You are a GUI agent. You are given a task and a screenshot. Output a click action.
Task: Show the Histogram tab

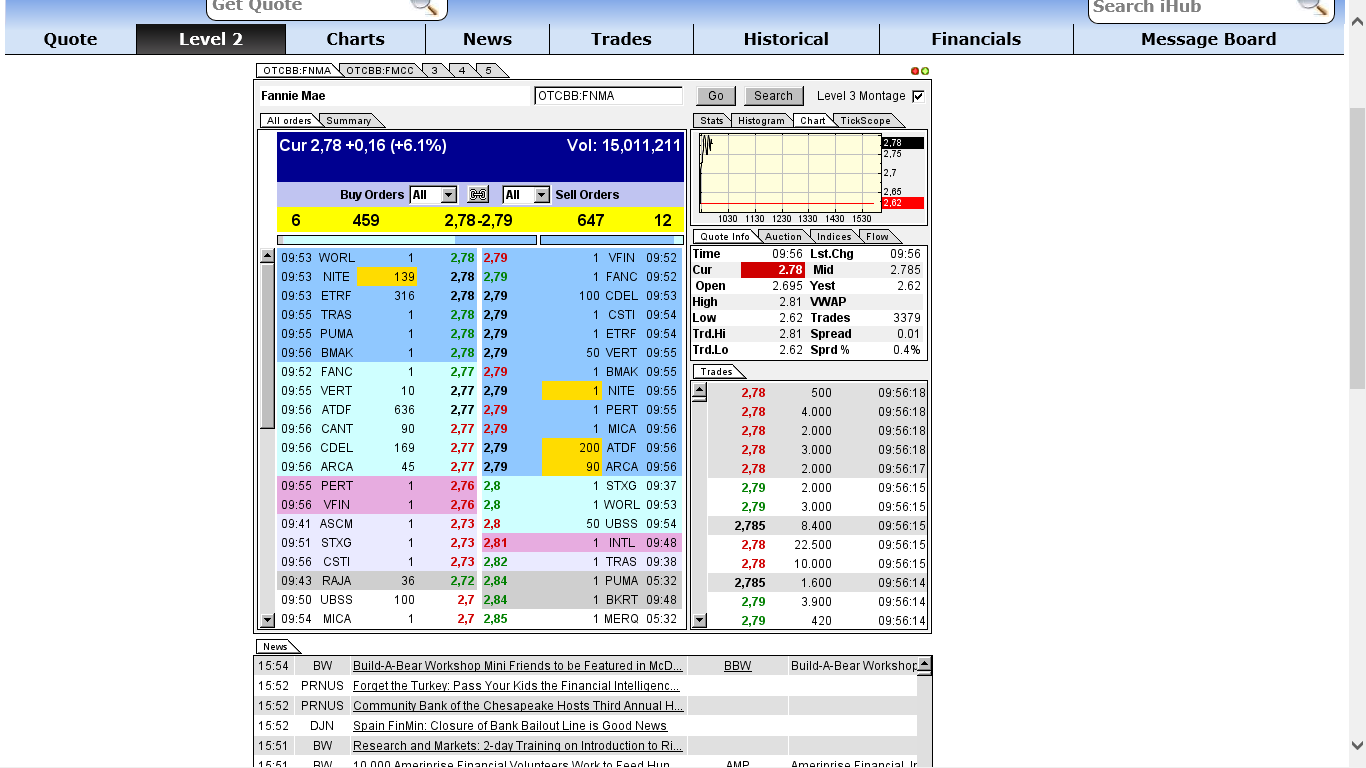click(x=762, y=121)
